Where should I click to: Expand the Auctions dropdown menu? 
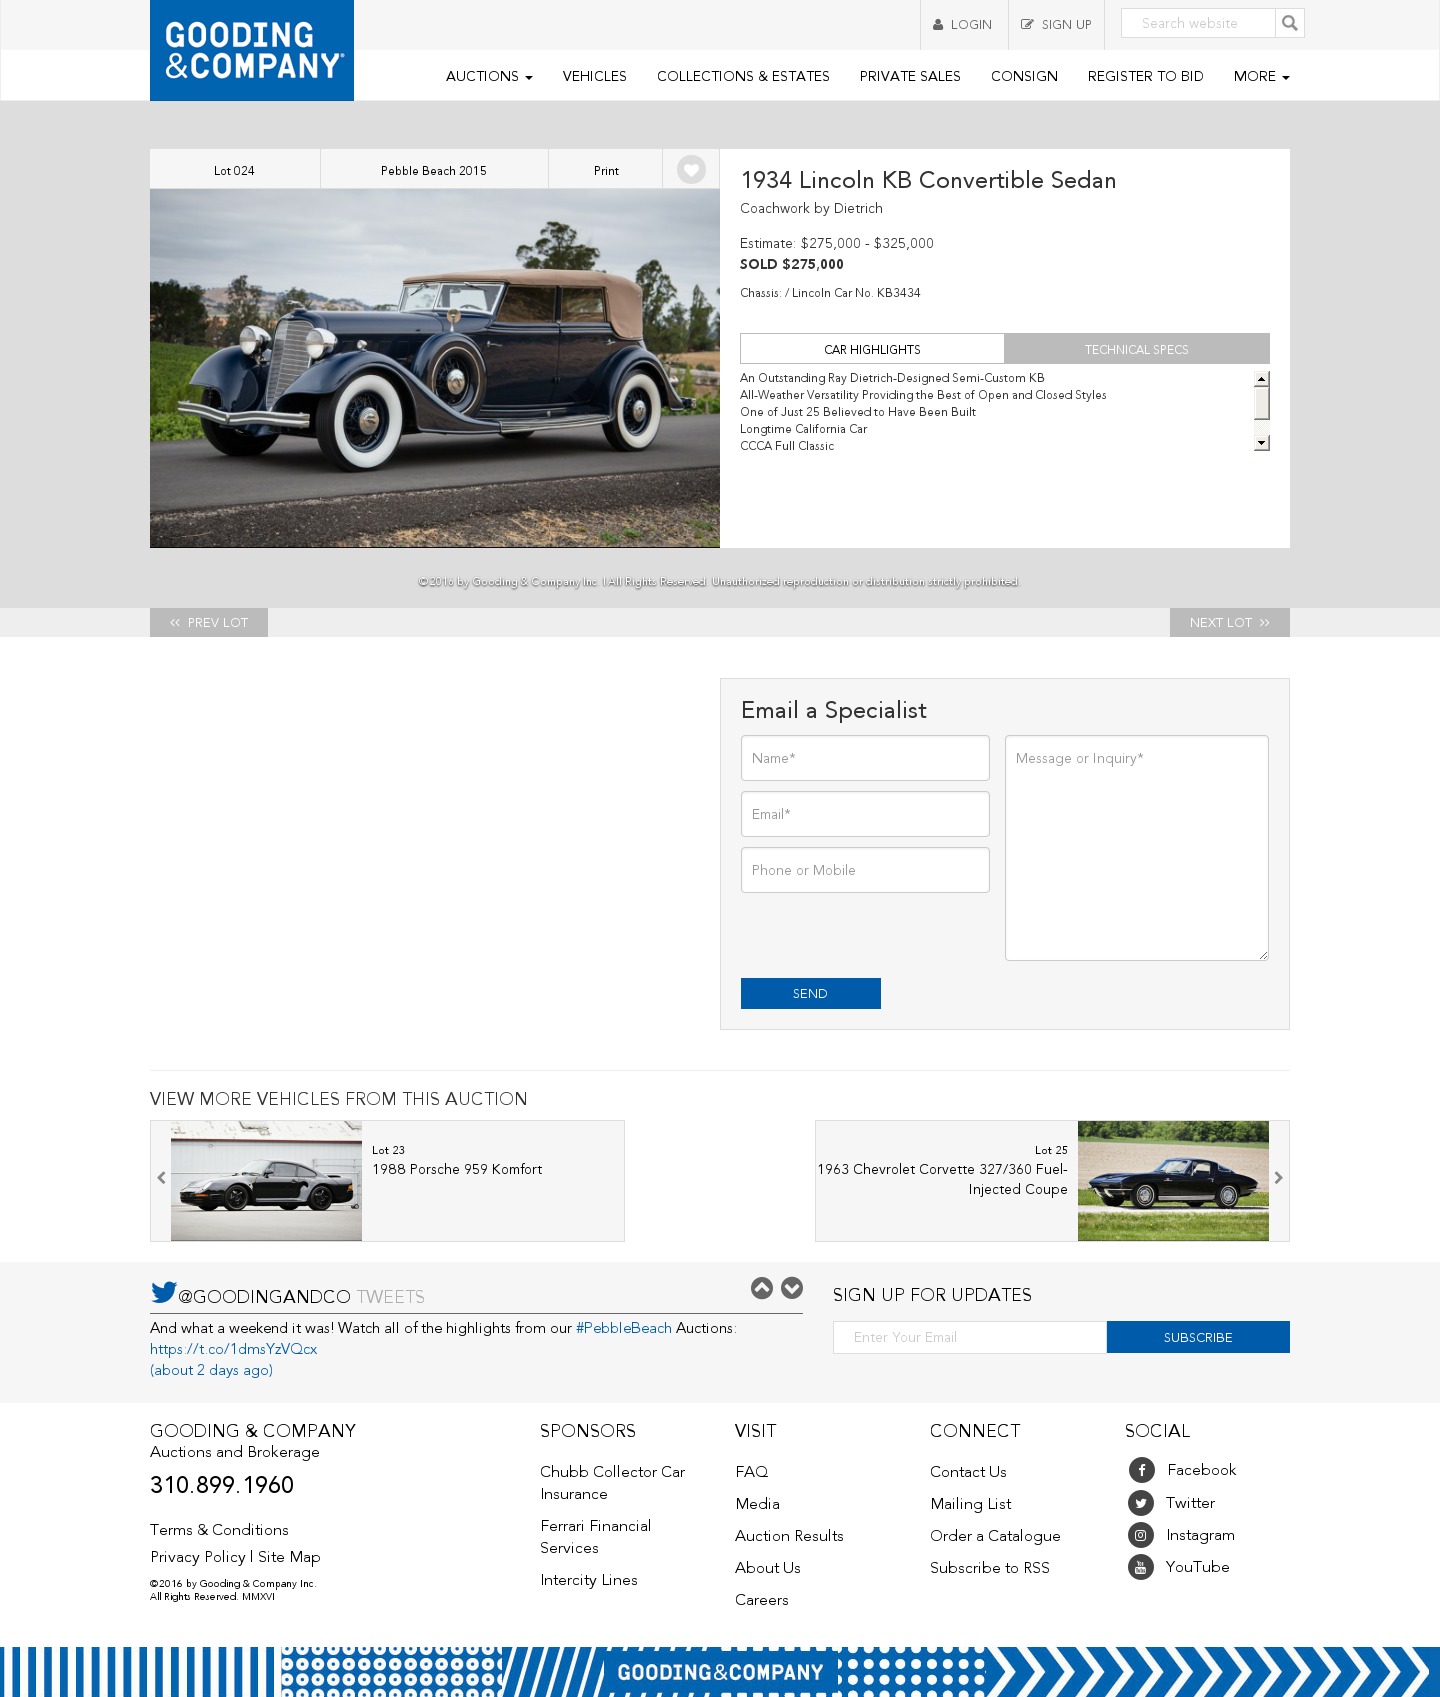tap(489, 76)
